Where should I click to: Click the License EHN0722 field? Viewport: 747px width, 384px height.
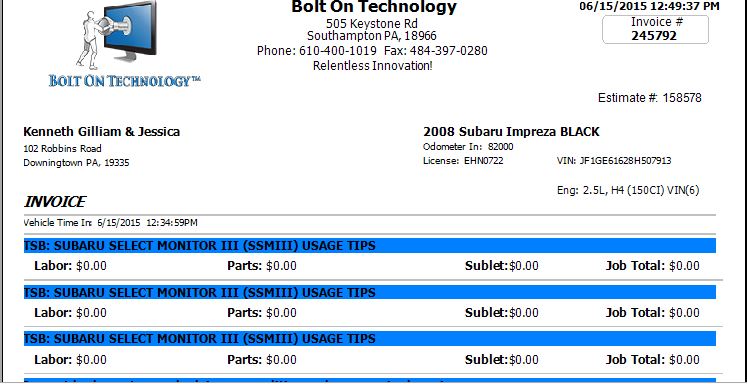[x=463, y=161]
